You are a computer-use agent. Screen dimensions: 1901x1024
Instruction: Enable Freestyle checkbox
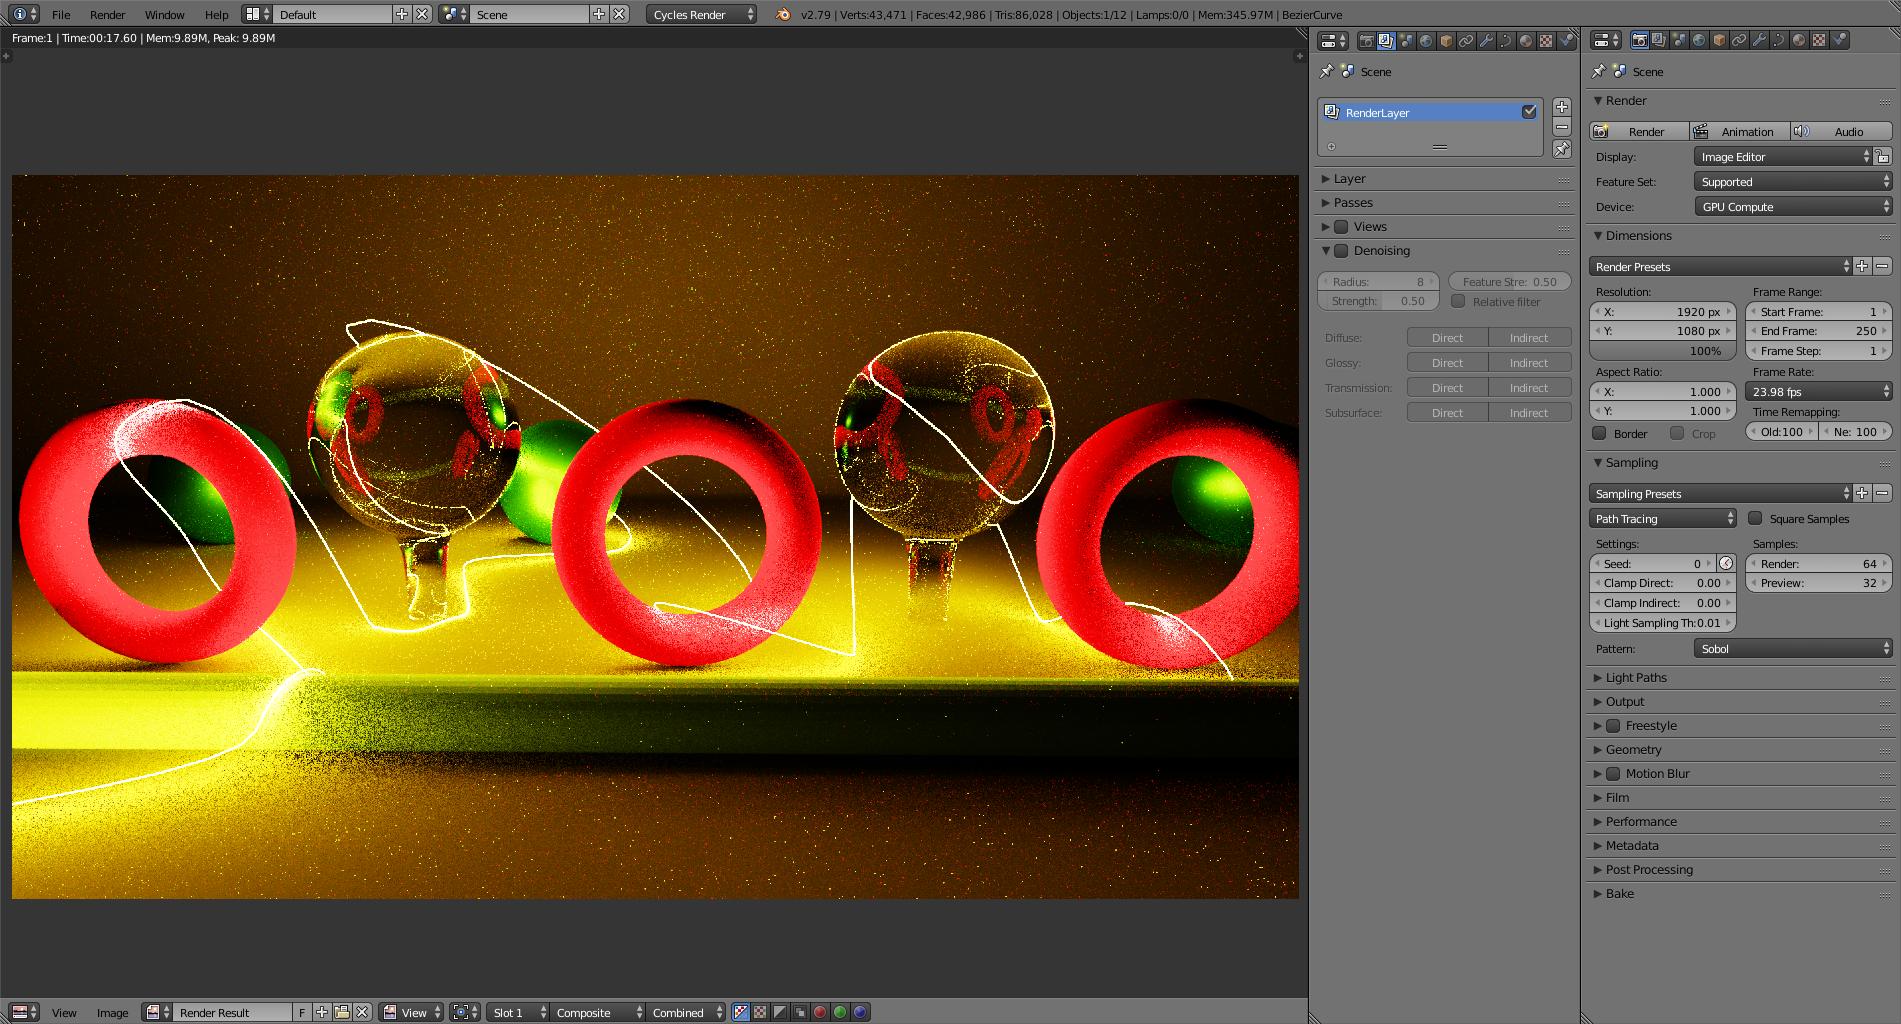[x=1613, y=725]
